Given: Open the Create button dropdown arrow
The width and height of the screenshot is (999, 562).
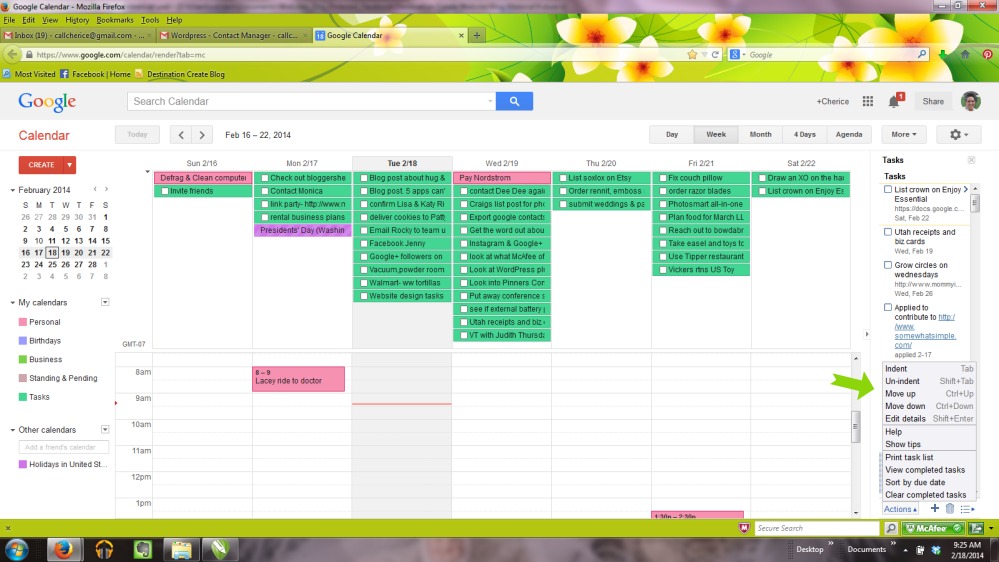Looking at the screenshot, I should [x=69, y=165].
